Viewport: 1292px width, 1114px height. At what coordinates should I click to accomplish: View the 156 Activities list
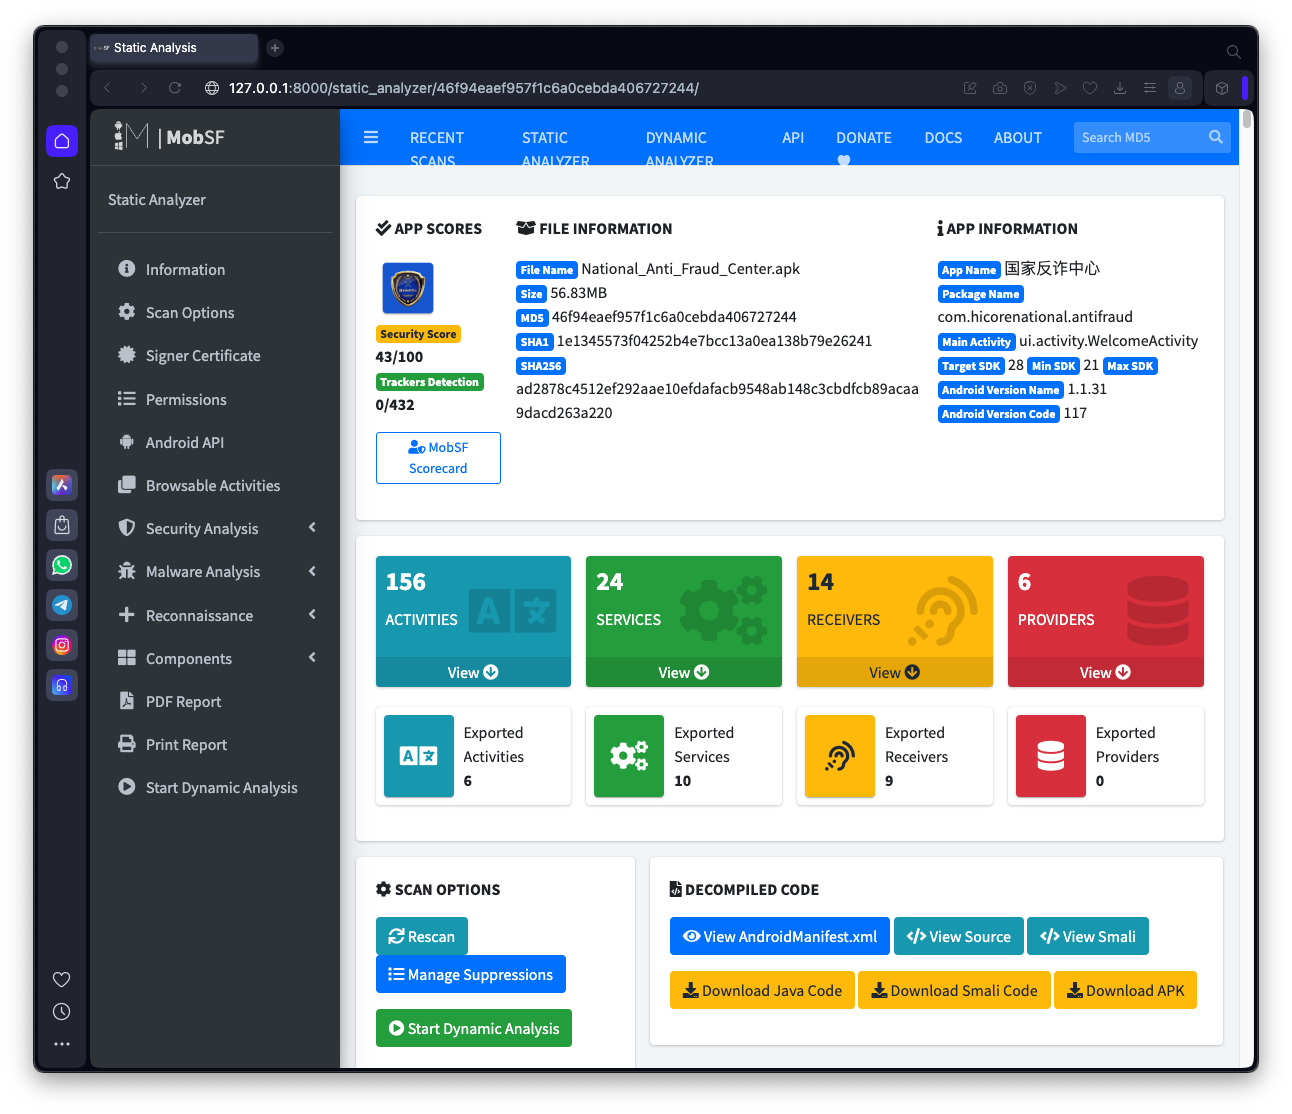pos(473,672)
